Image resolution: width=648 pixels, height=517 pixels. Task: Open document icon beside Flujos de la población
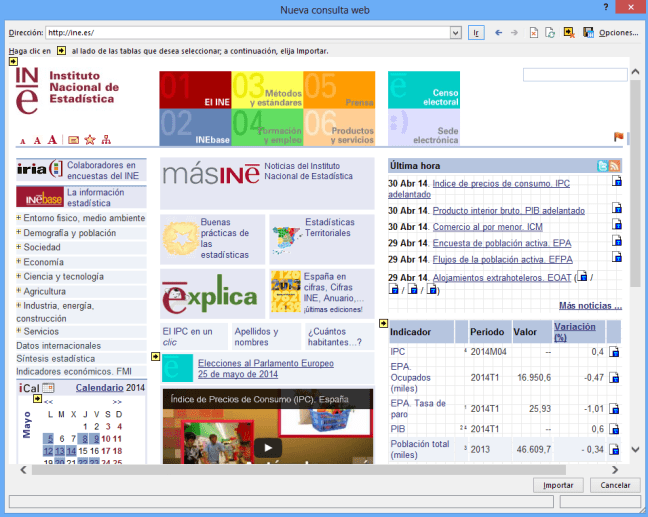point(617,257)
